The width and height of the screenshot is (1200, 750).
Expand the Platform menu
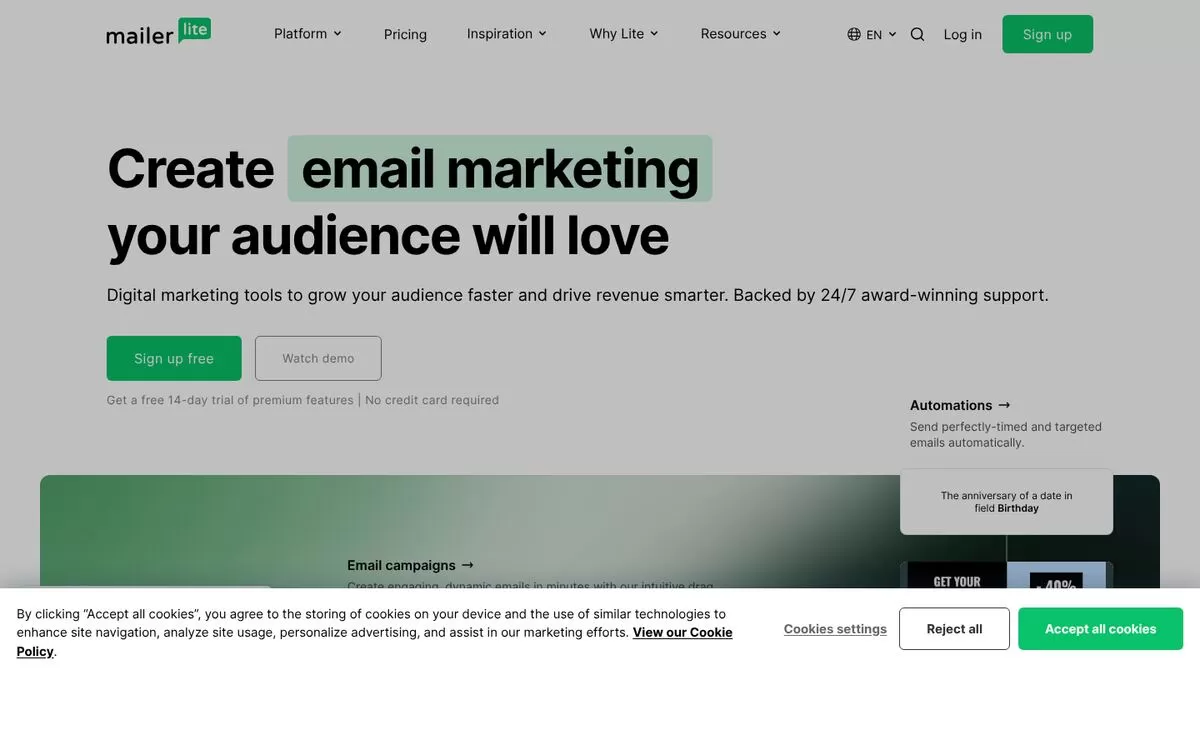click(x=308, y=33)
